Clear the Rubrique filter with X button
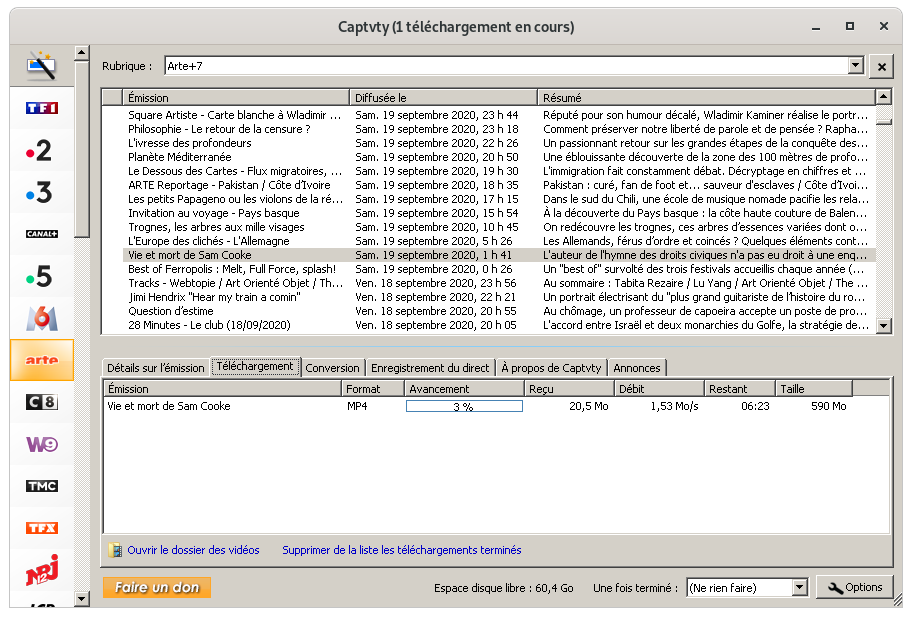The width and height of the screenshot is (912, 617). [x=881, y=67]
